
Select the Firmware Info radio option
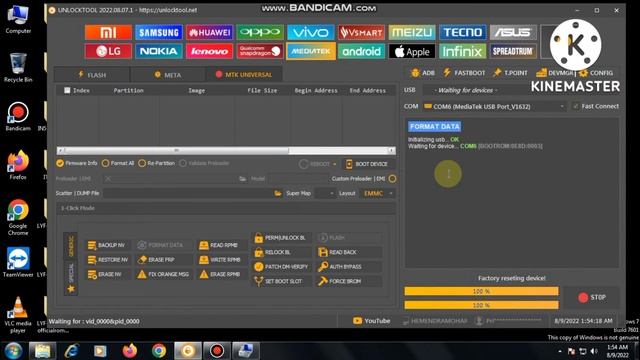tap(77, 163)
